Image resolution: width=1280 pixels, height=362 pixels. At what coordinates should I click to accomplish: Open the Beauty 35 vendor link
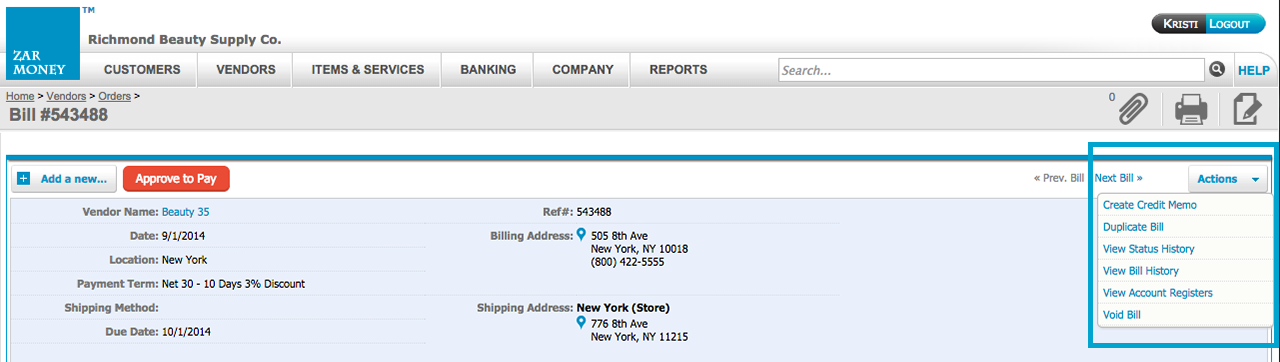pyautogui.click(x=185, y=212)
